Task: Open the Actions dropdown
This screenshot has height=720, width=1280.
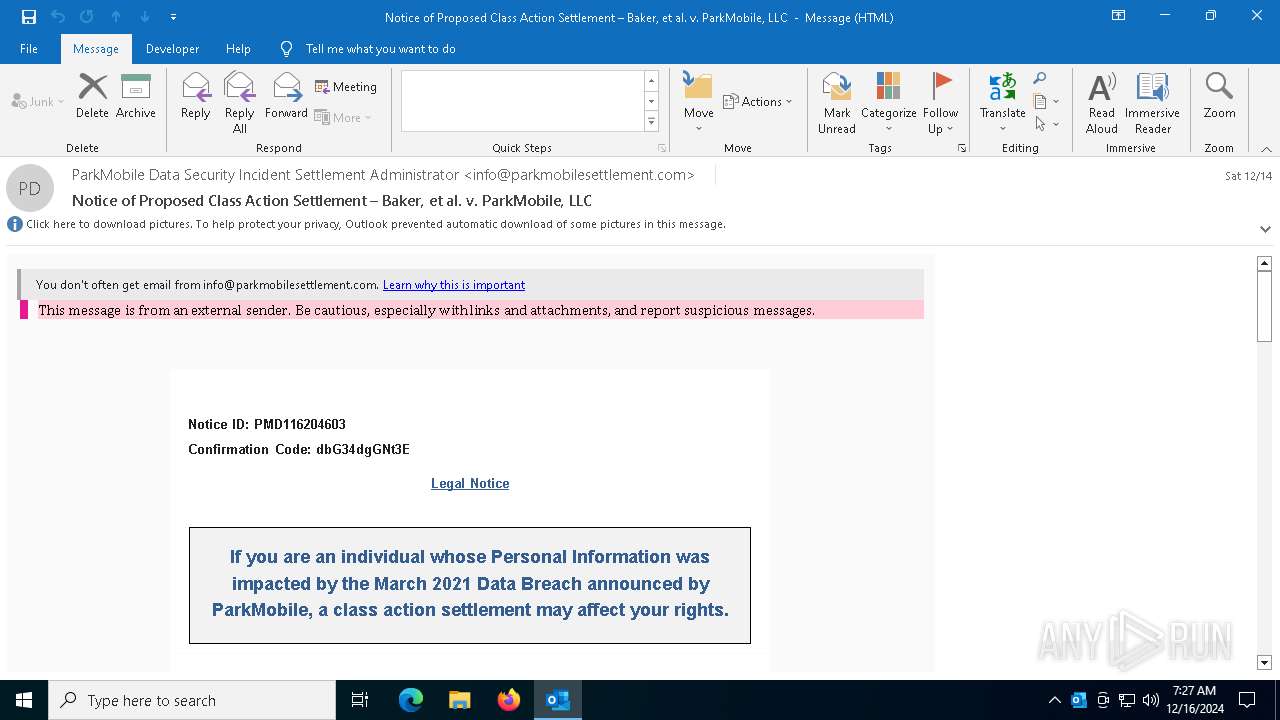Action: click(757, 101)
